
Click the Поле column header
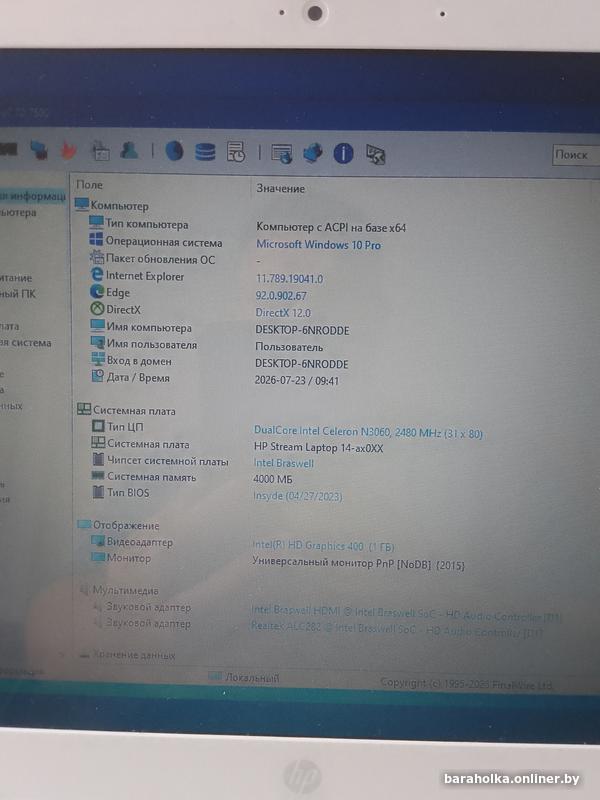[89, 185]
